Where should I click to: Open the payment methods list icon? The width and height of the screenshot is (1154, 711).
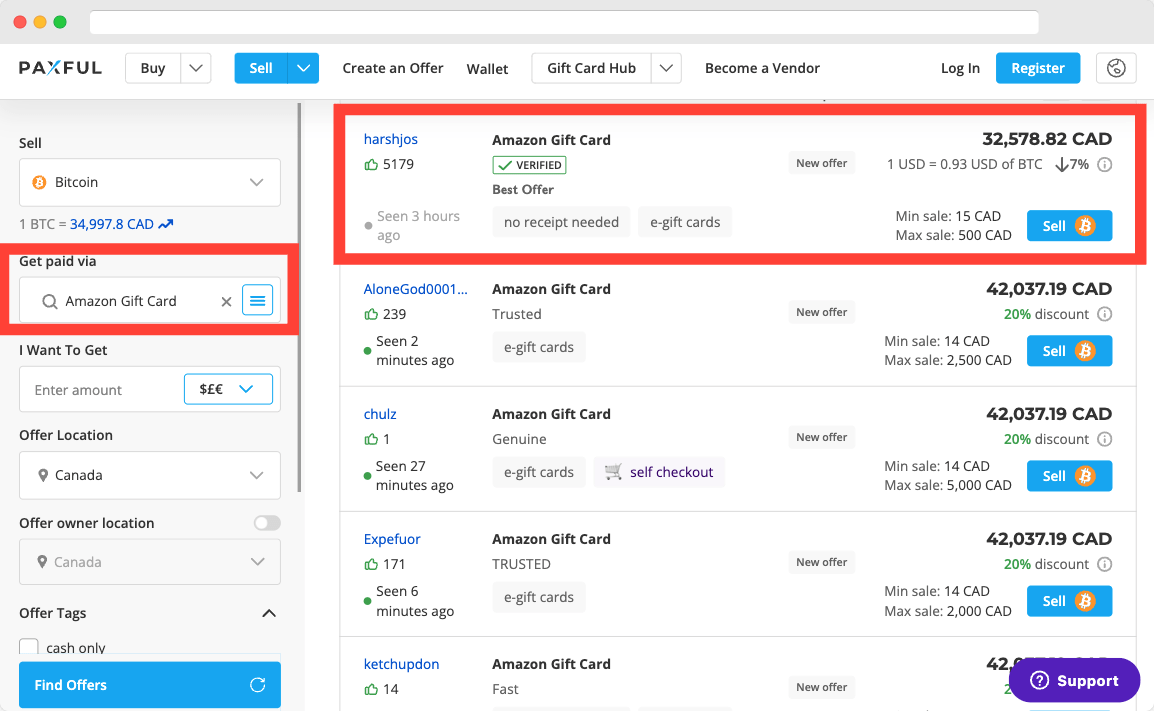(x=258, y=299)
